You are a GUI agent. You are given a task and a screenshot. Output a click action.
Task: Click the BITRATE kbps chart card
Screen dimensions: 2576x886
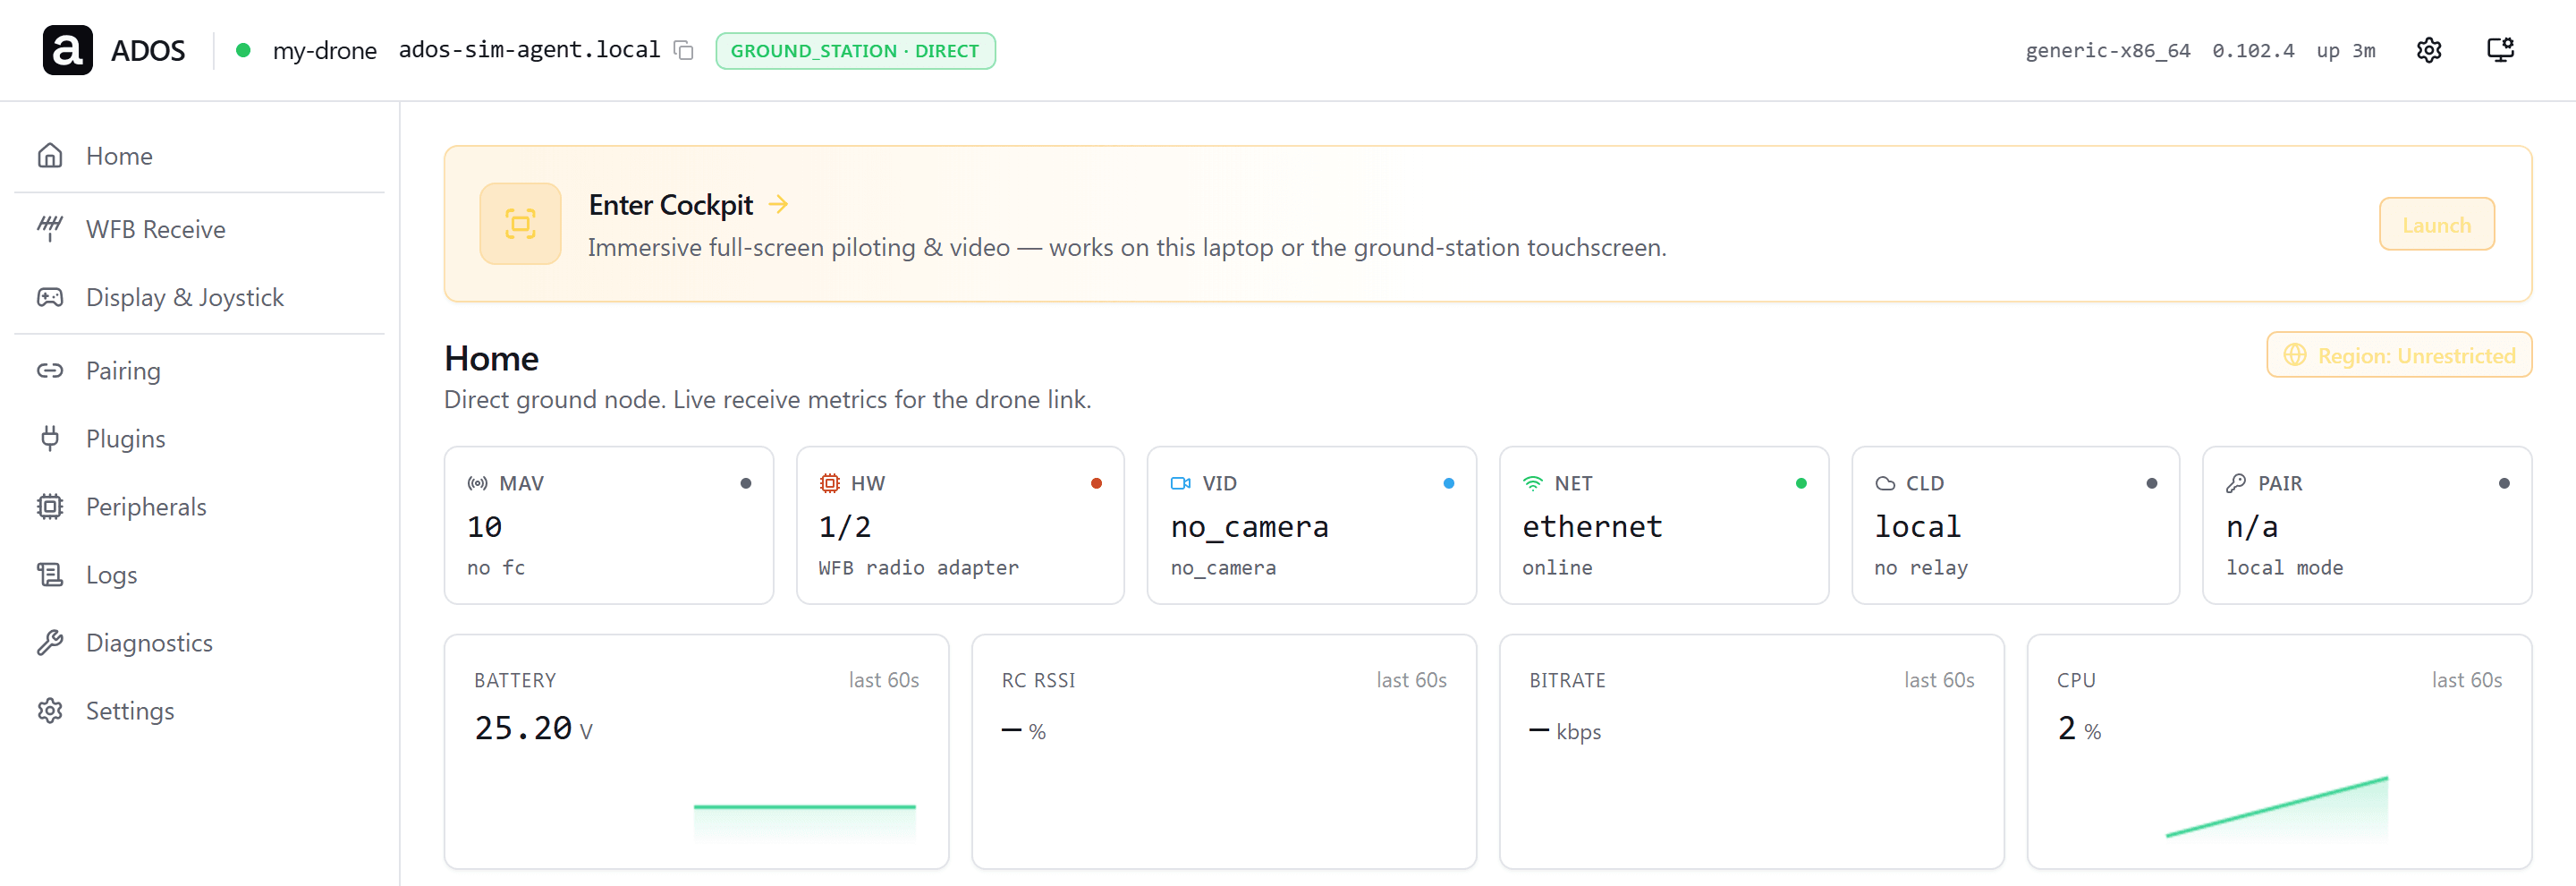(x=1752, y=752)
